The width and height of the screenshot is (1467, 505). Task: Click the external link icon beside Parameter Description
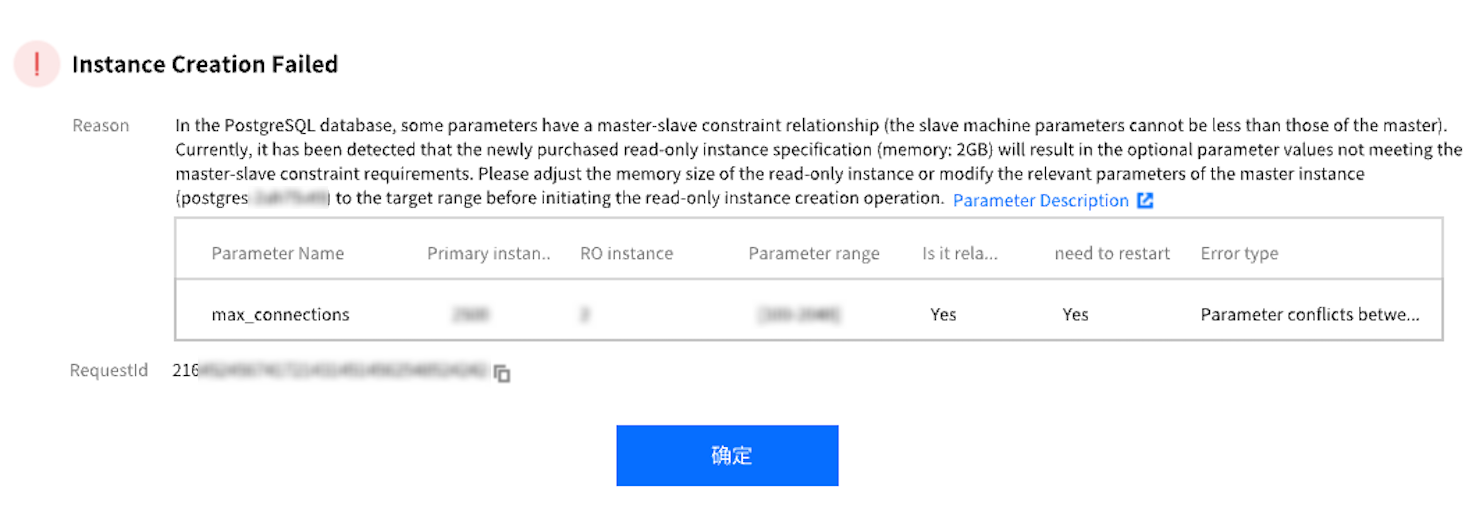[1145, 200]
